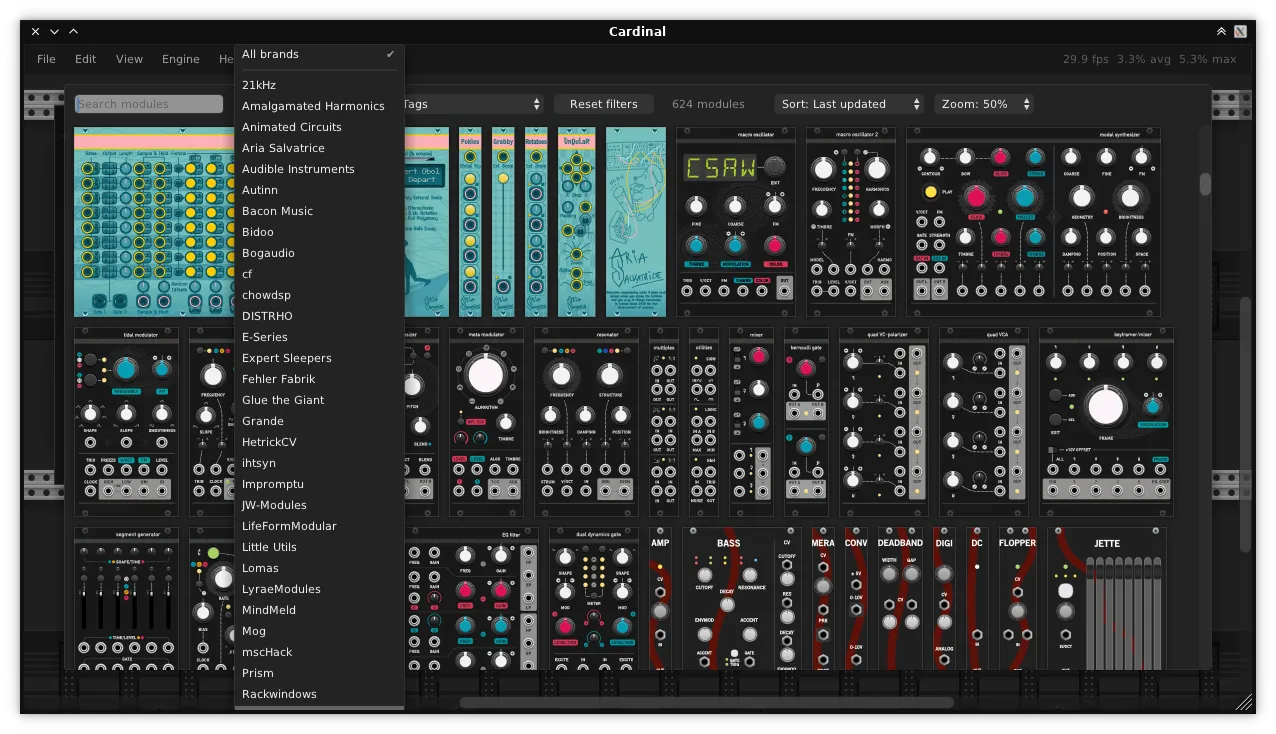Select the quad VCA module

tap(984, 420)
